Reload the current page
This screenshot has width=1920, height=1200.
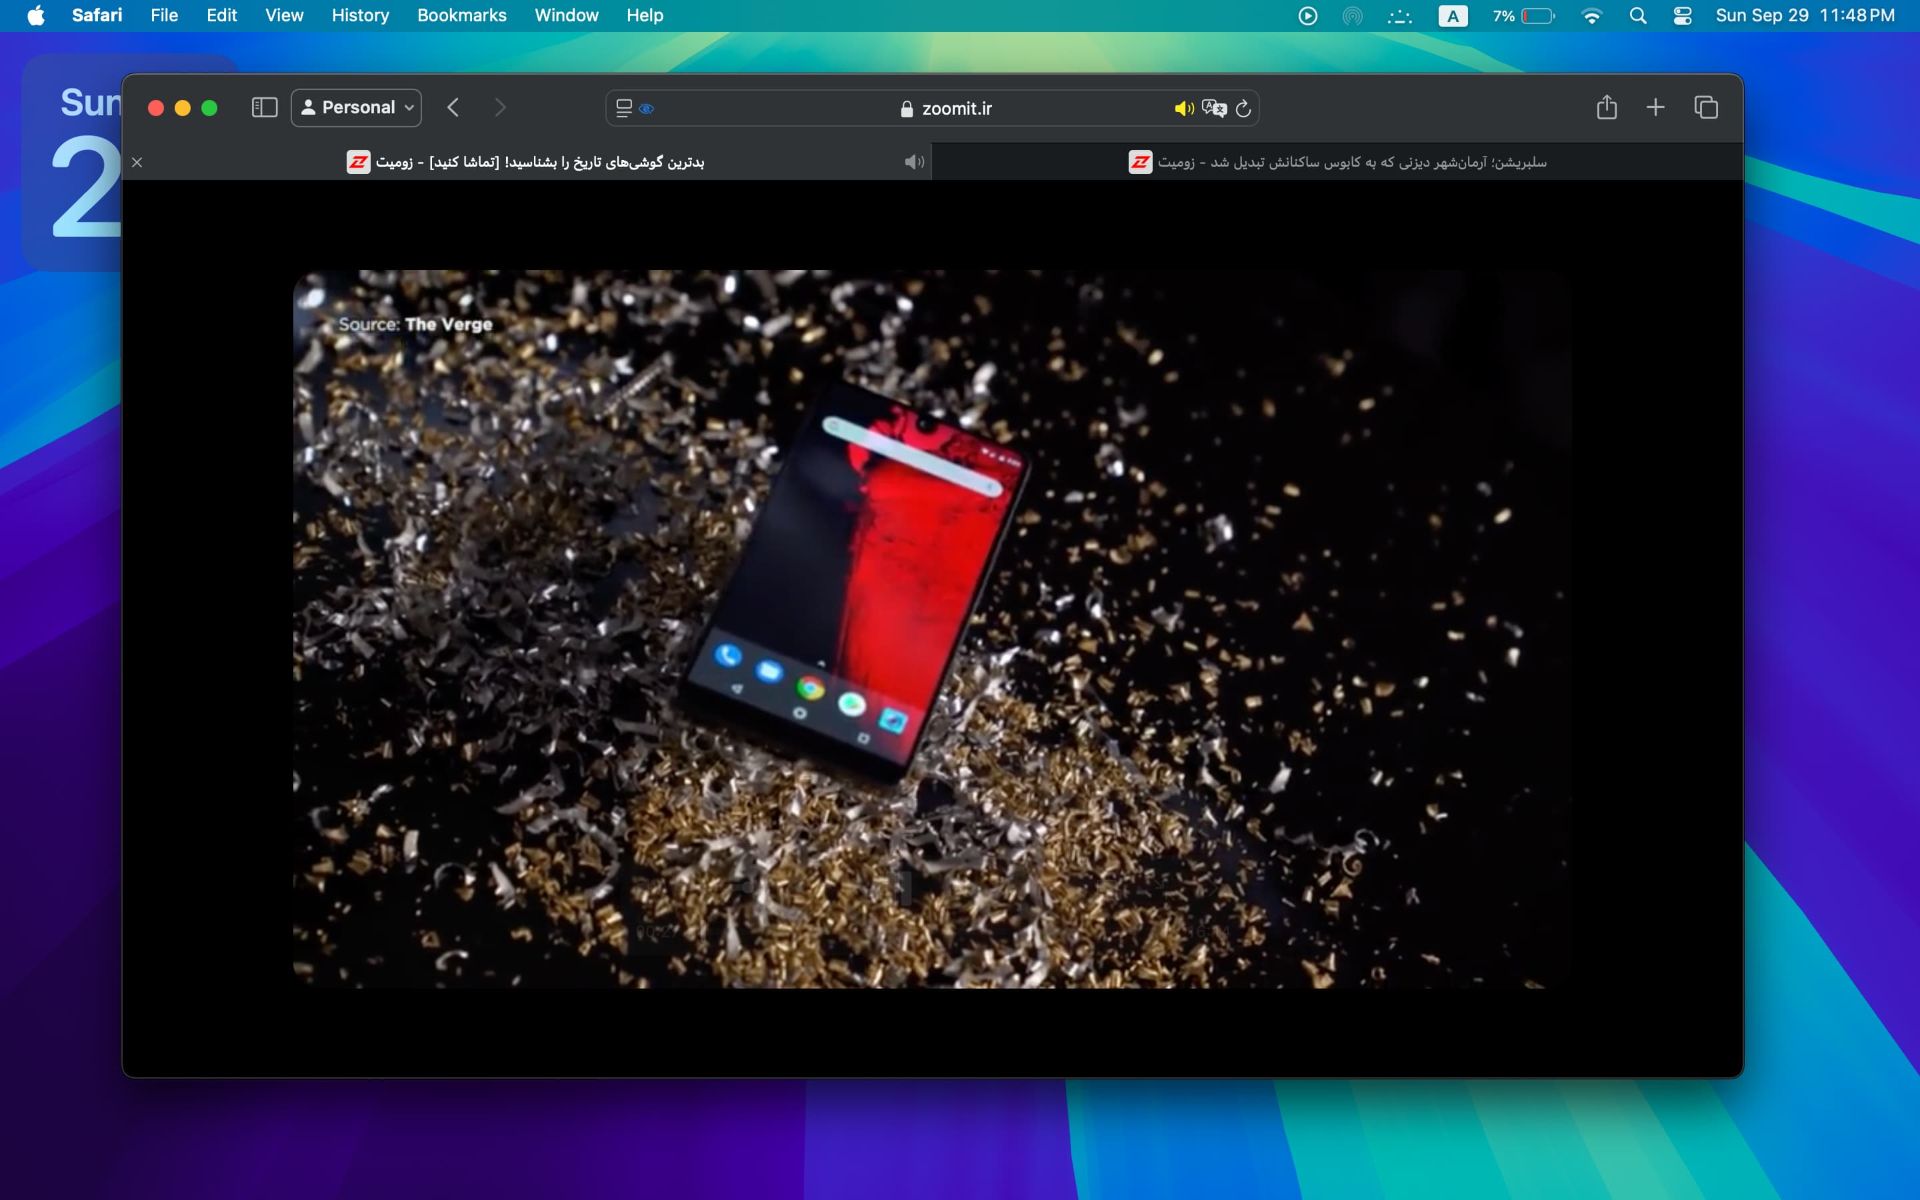[x=1243, y=108]
